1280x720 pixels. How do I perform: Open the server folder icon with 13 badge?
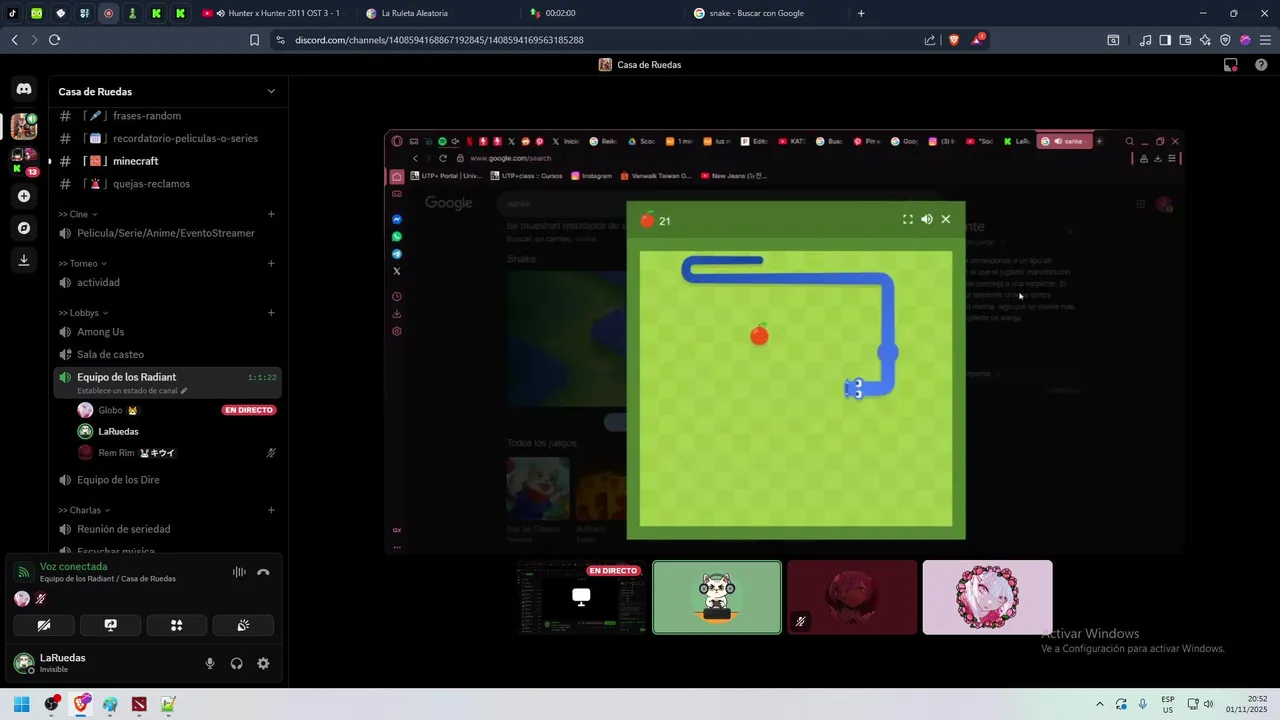pos(24,162)
